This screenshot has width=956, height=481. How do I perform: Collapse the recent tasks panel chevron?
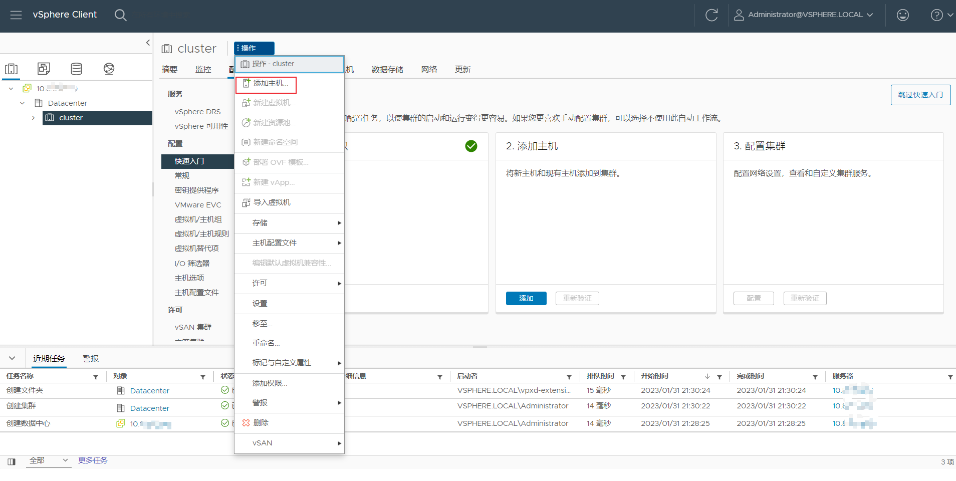[x=12, y=358]
